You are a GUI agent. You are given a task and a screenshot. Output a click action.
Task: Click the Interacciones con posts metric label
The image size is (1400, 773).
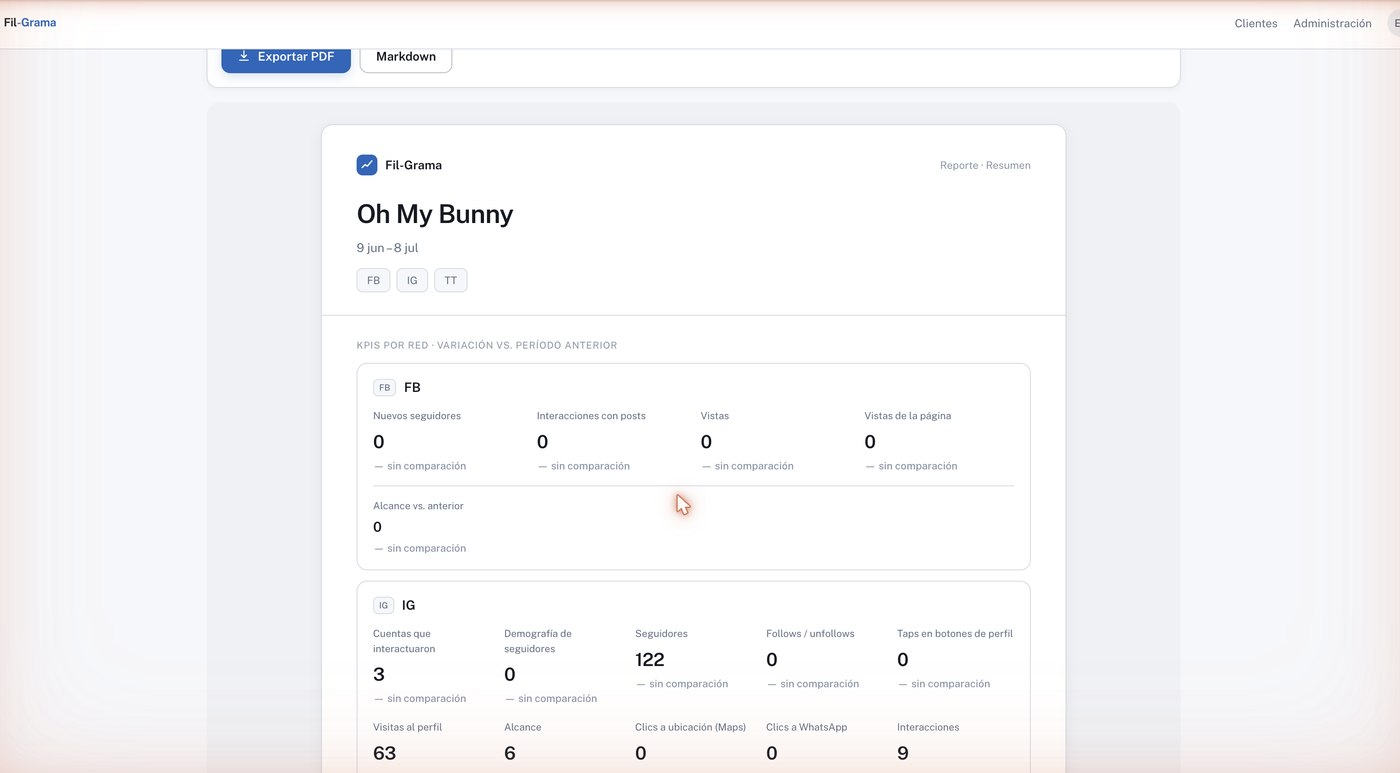coord(592,416)
